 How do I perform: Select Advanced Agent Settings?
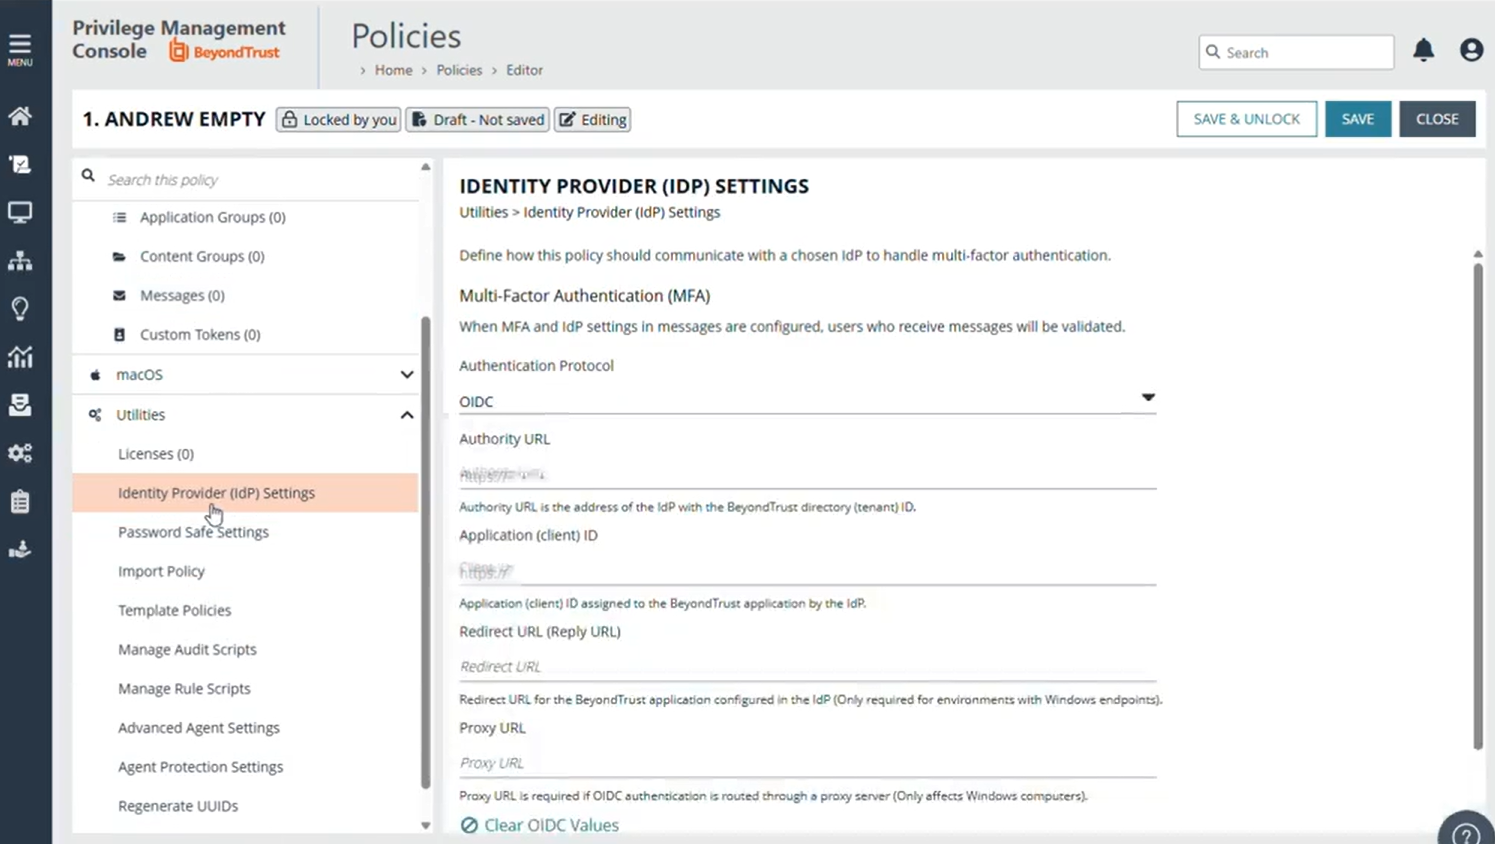coord(198,727)
